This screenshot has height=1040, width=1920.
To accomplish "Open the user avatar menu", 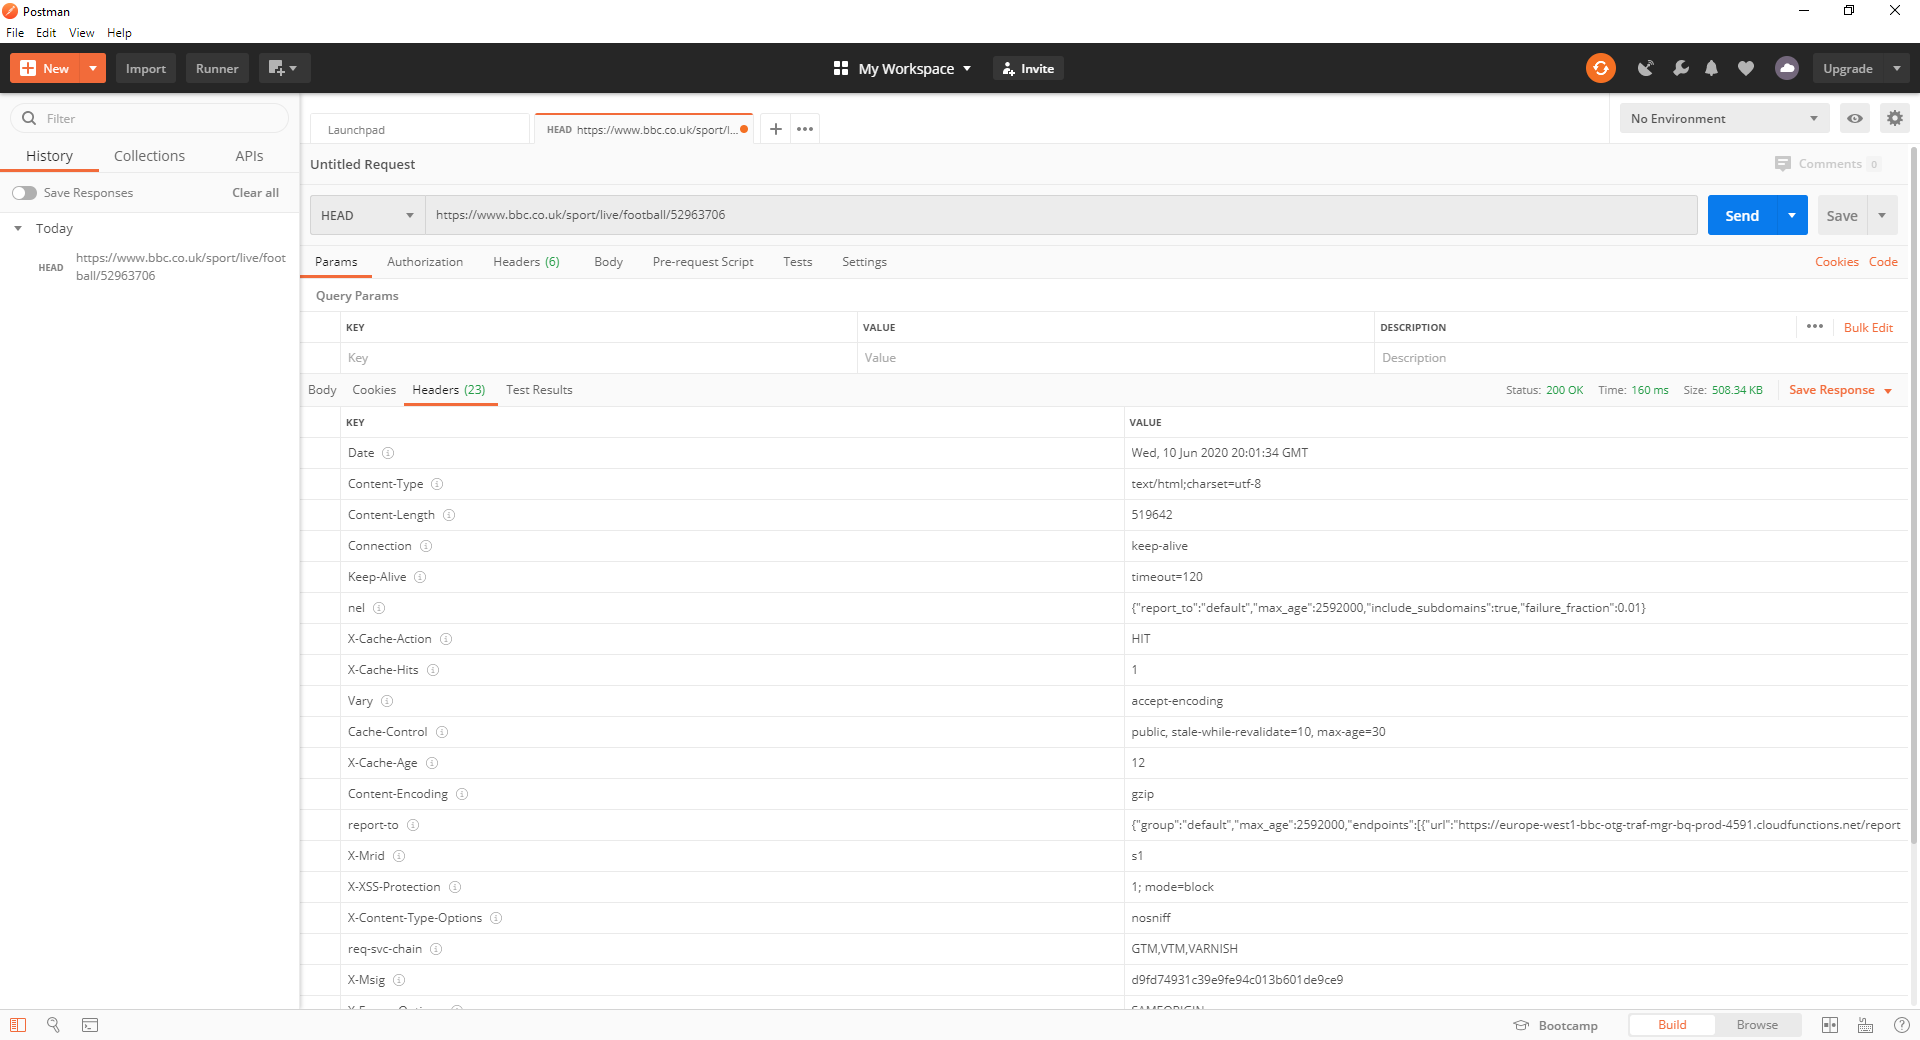I will [1787, 68].
